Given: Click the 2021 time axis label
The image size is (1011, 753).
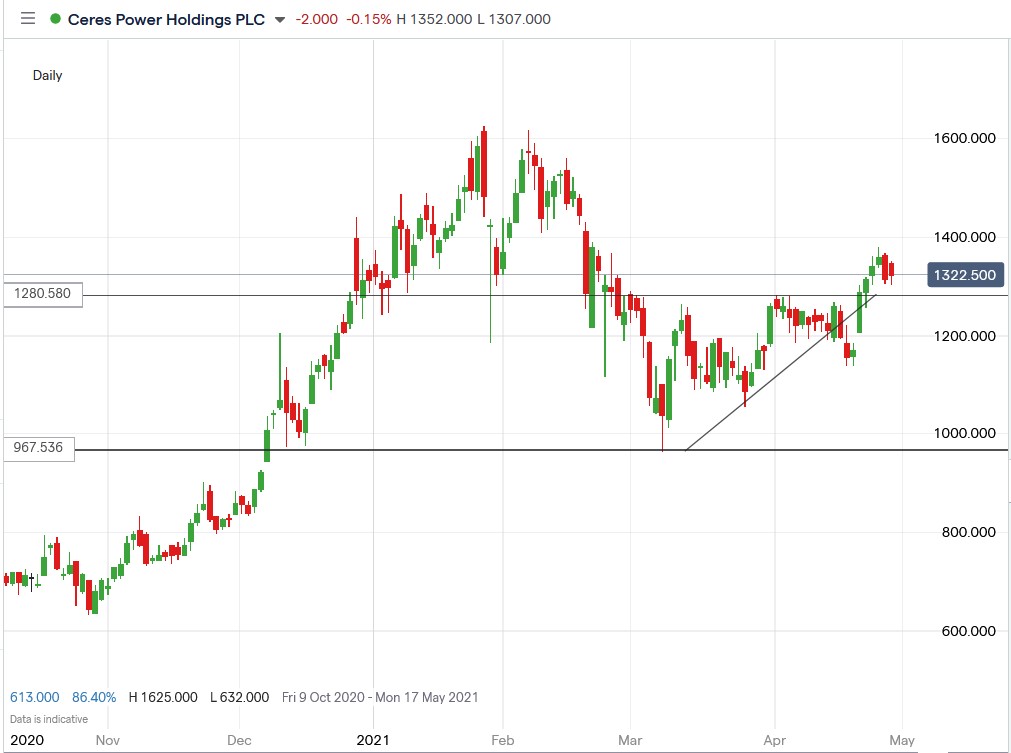Looking at the screenshot, I should coord(373,740).
